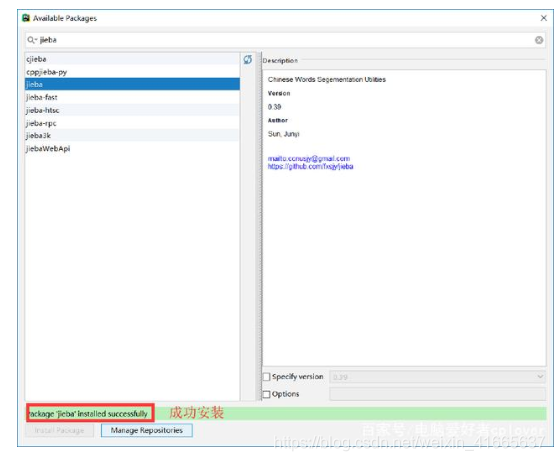Open the mailto author email link

point(309,159)
